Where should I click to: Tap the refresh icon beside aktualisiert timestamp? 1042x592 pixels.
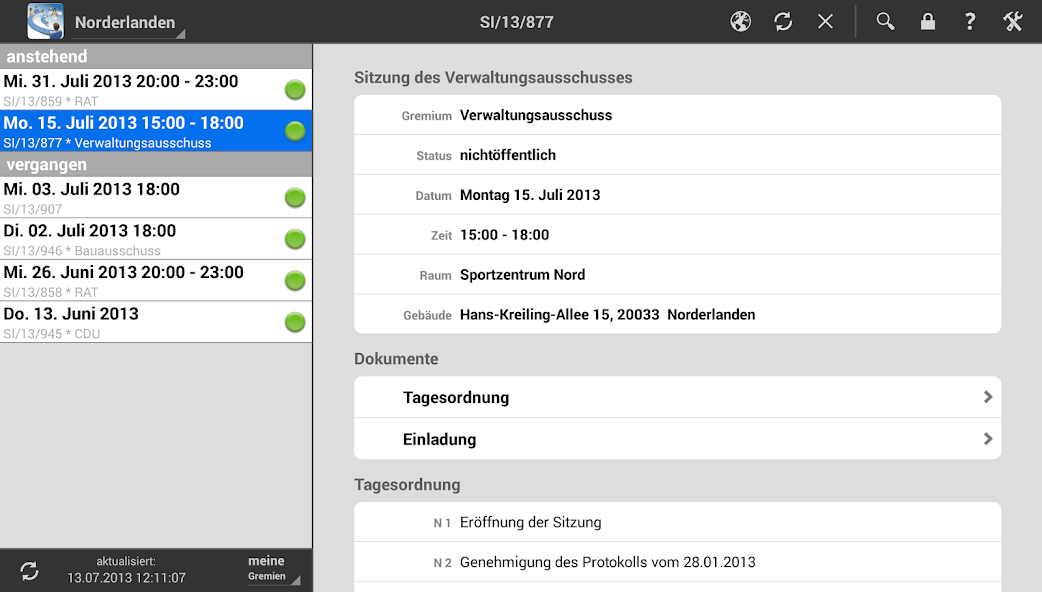pos(29,570)
